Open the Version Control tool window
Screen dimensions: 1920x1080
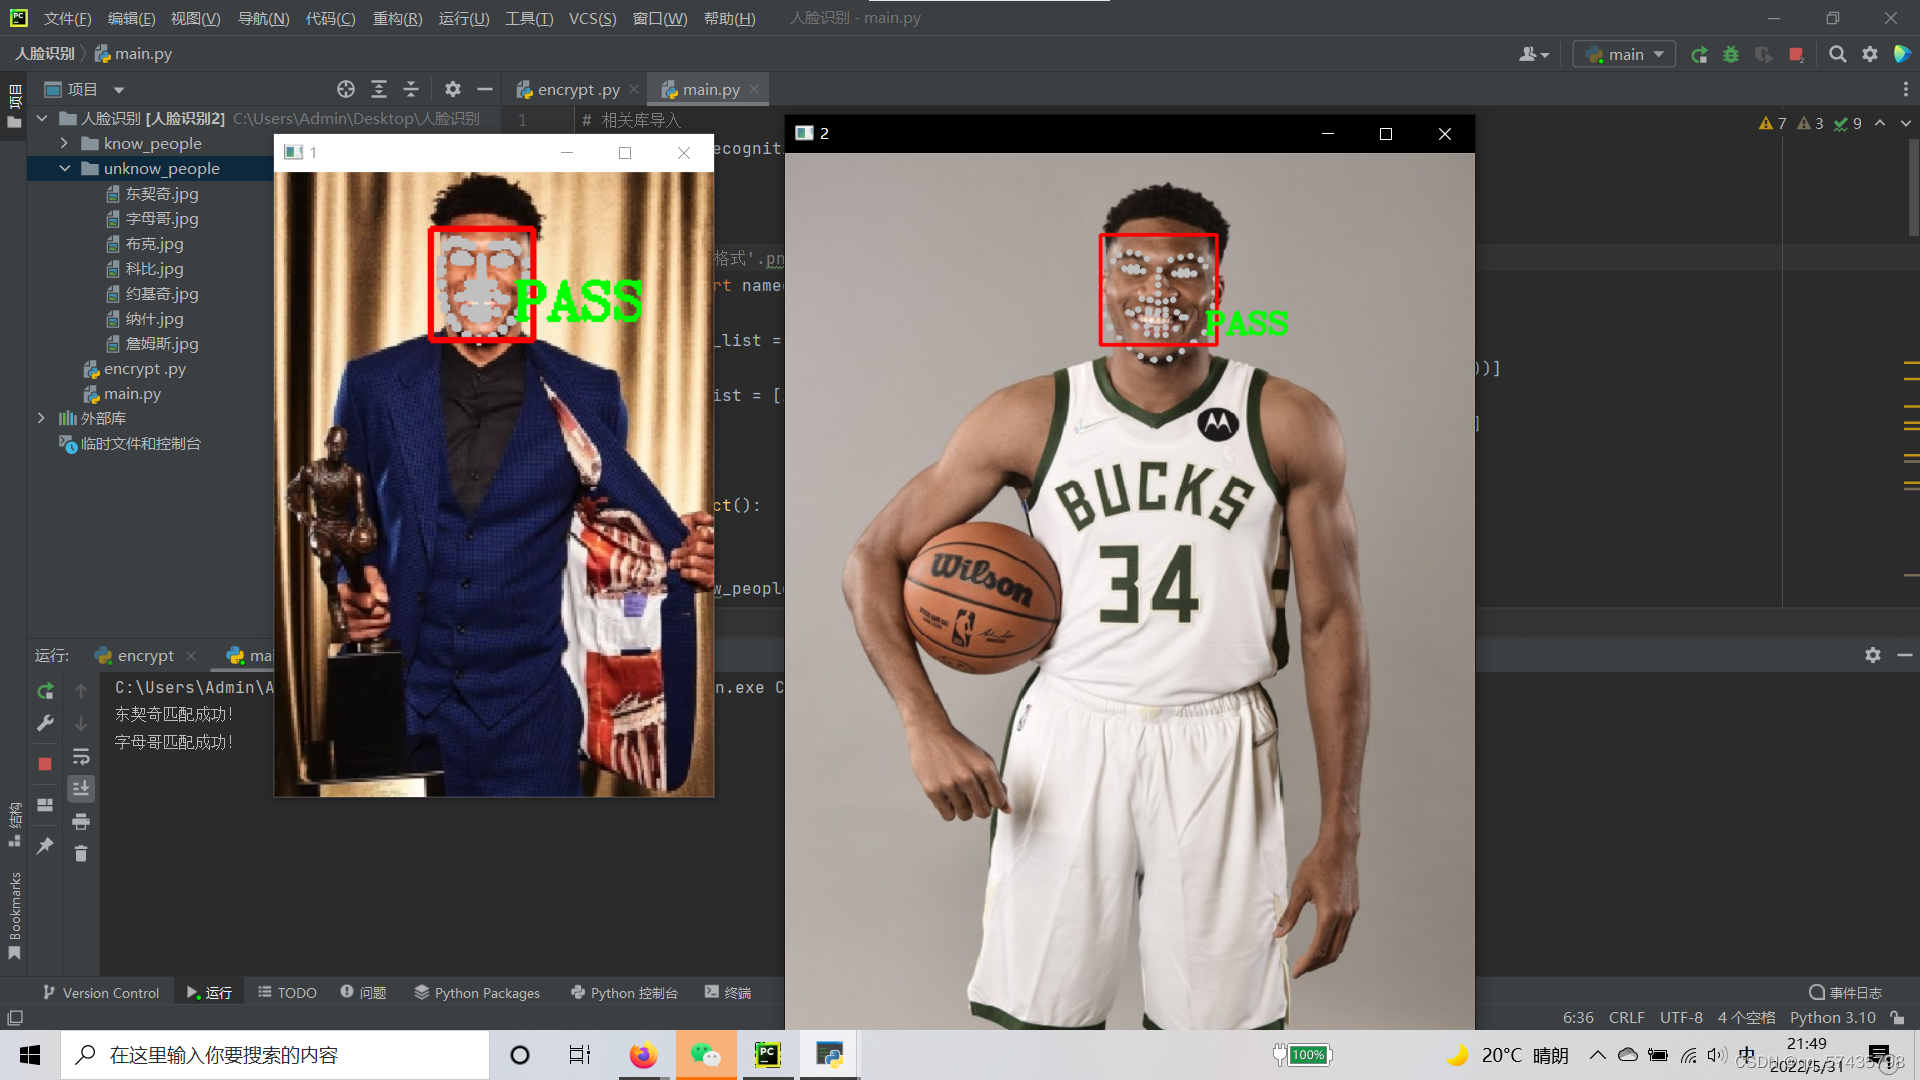click(x=101, y=992)
